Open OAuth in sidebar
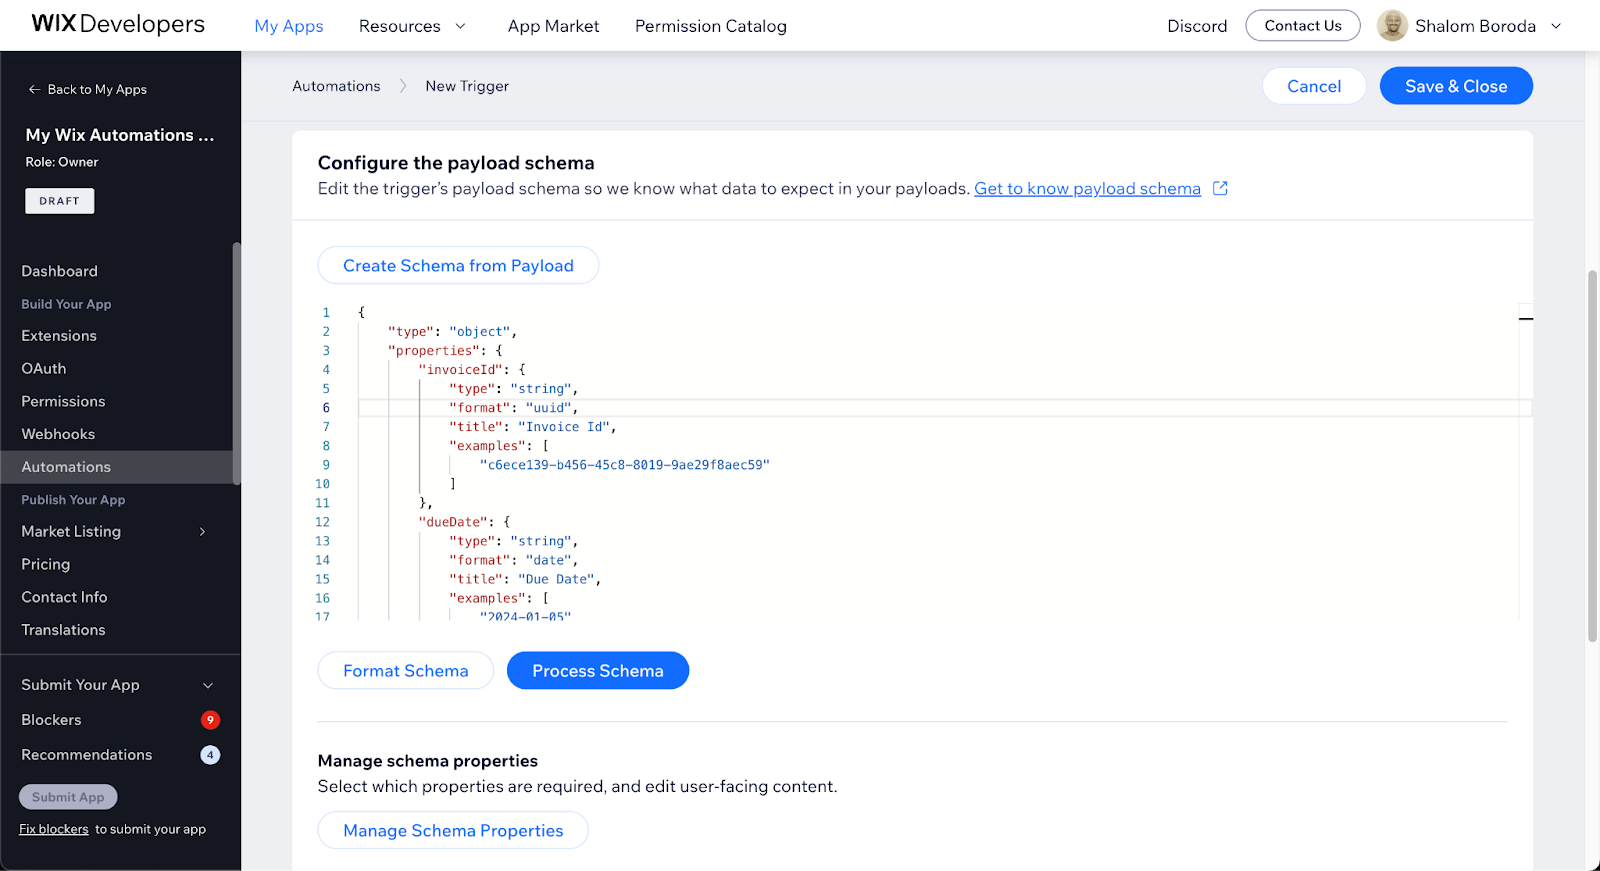 (44, 369)
